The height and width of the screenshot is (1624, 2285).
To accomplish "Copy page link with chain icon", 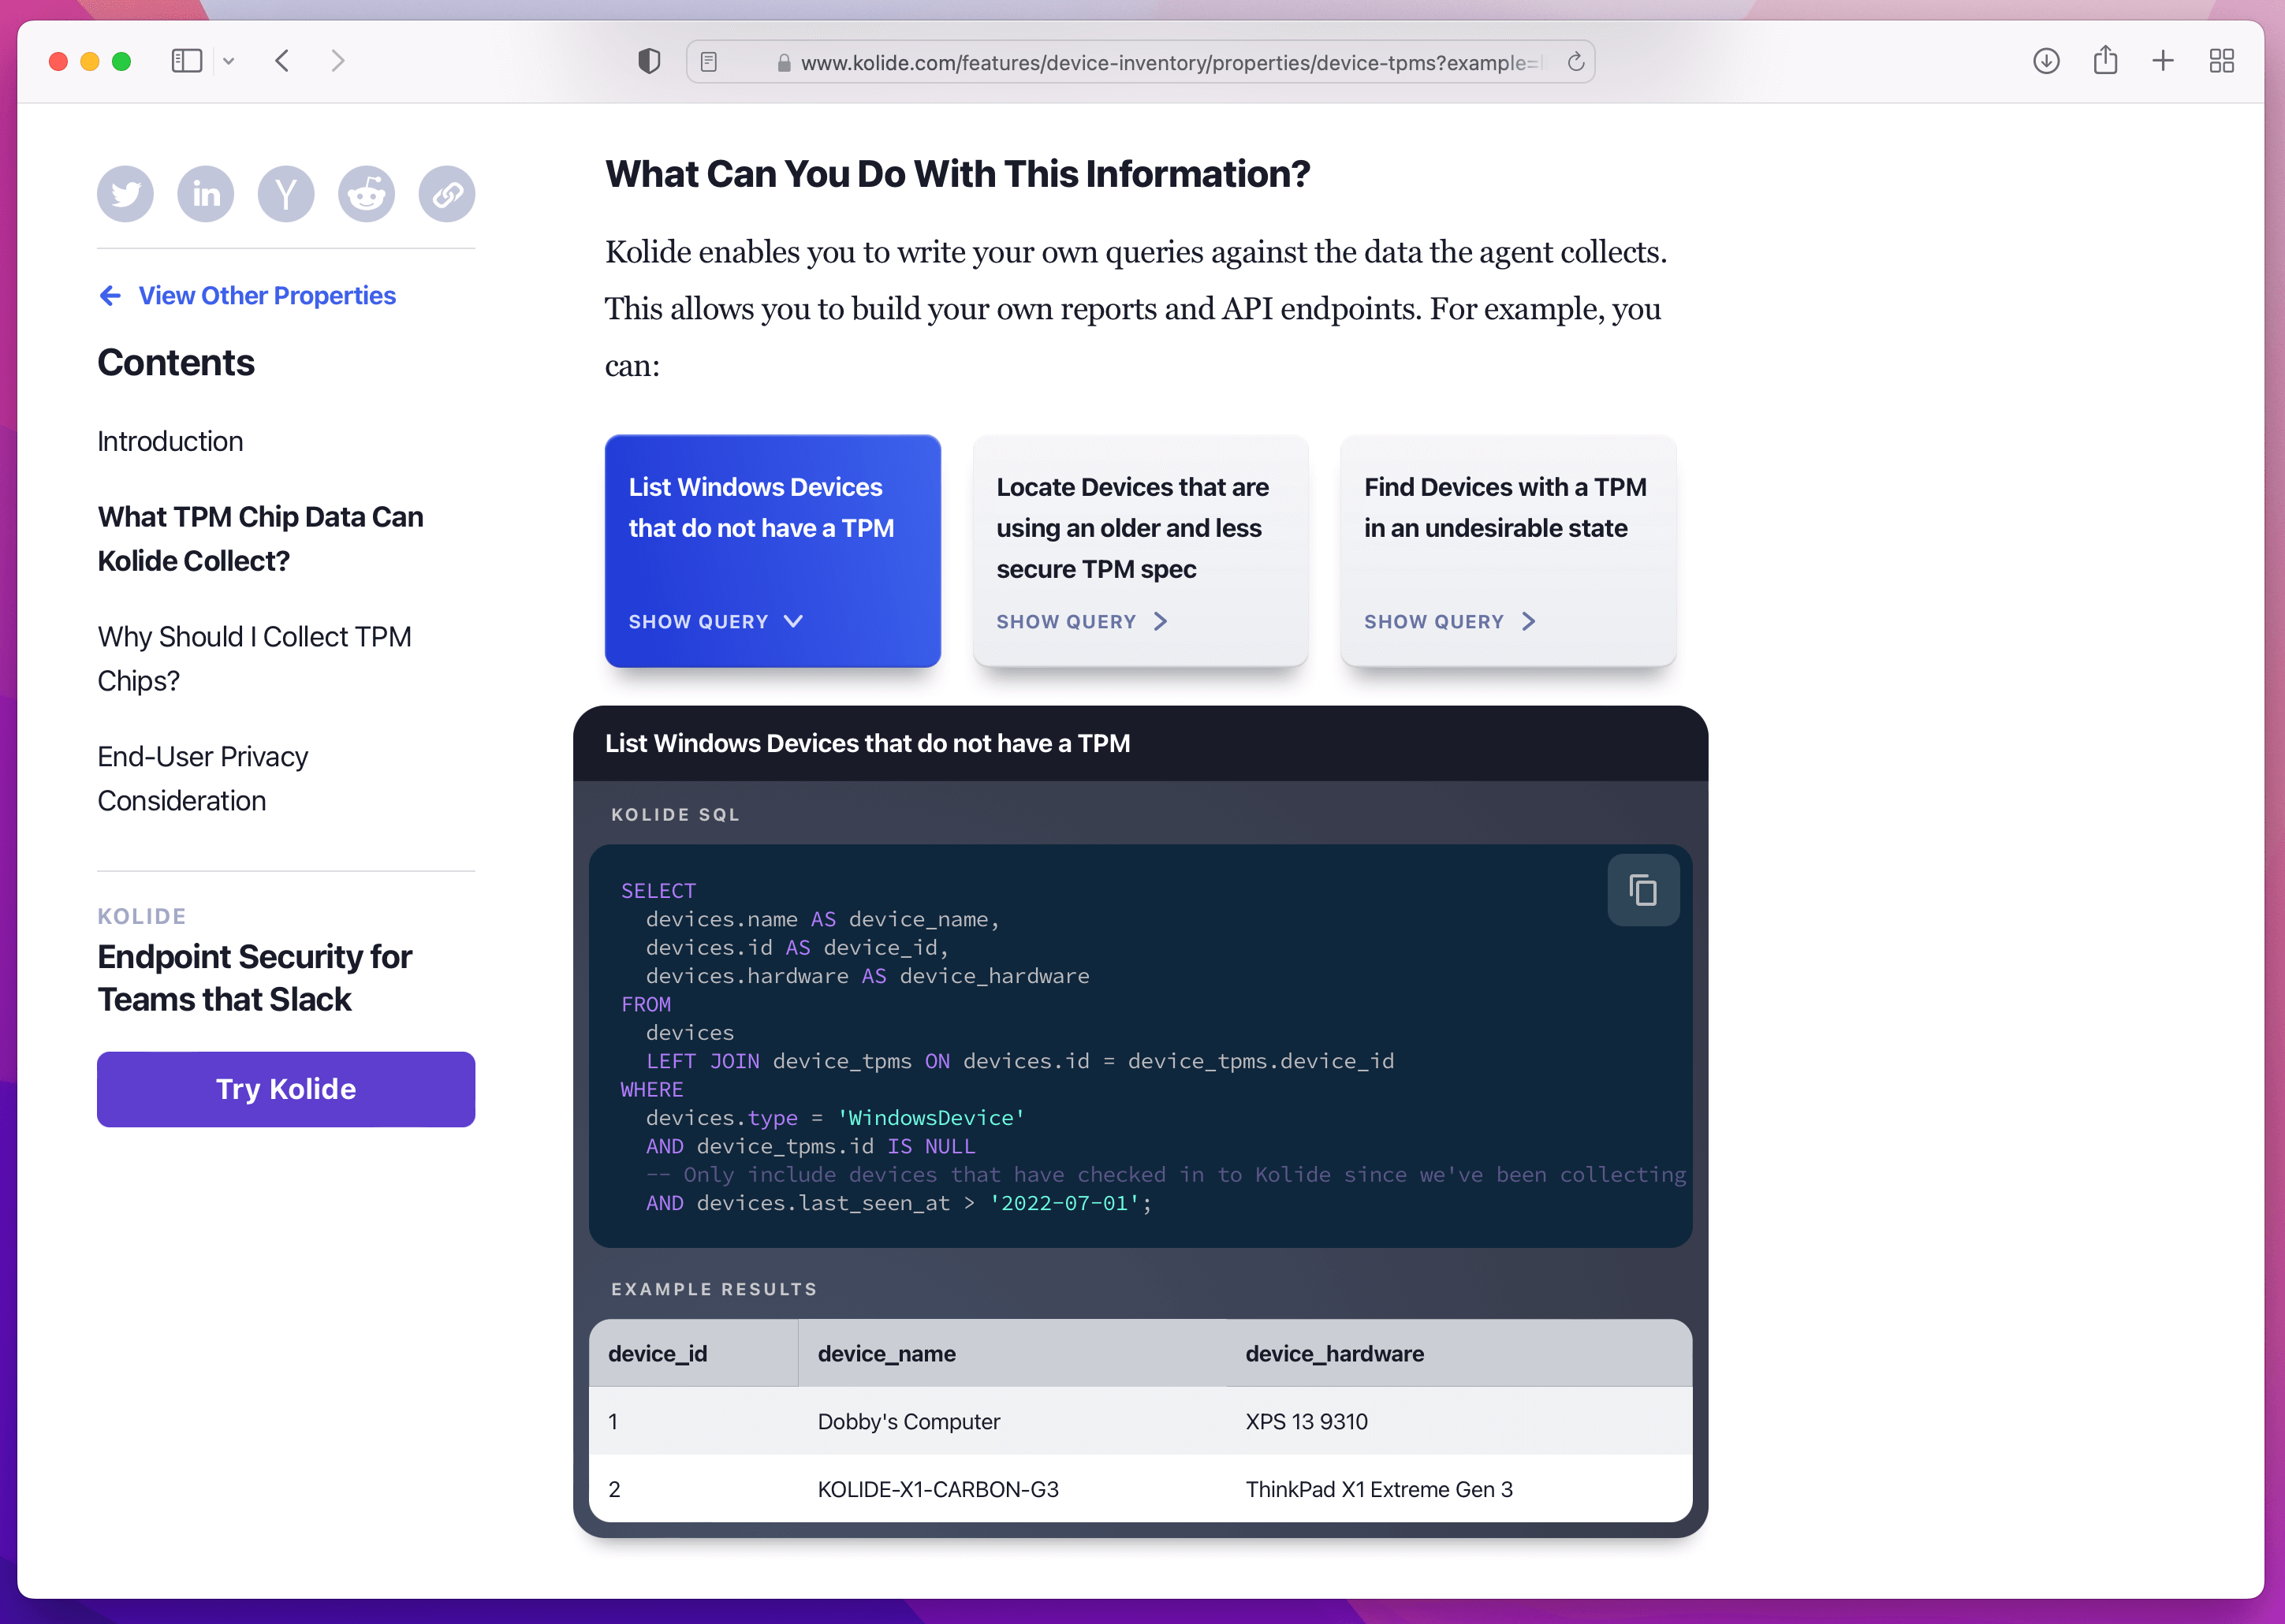I will [x=446, y=194].
